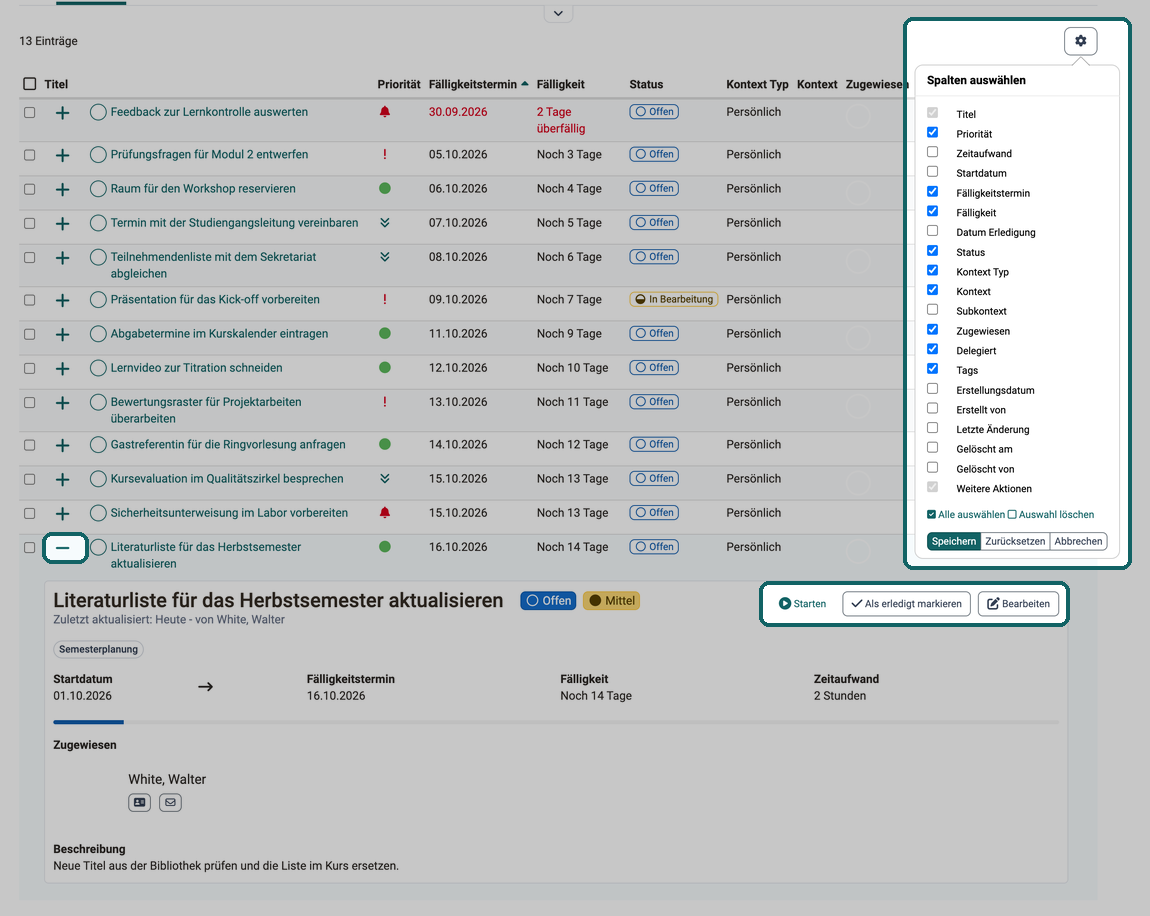This screenshot has height=916, width=1150.
Task: Enable the Zeitaufwand column checkbox
Action: click(932, 152)
